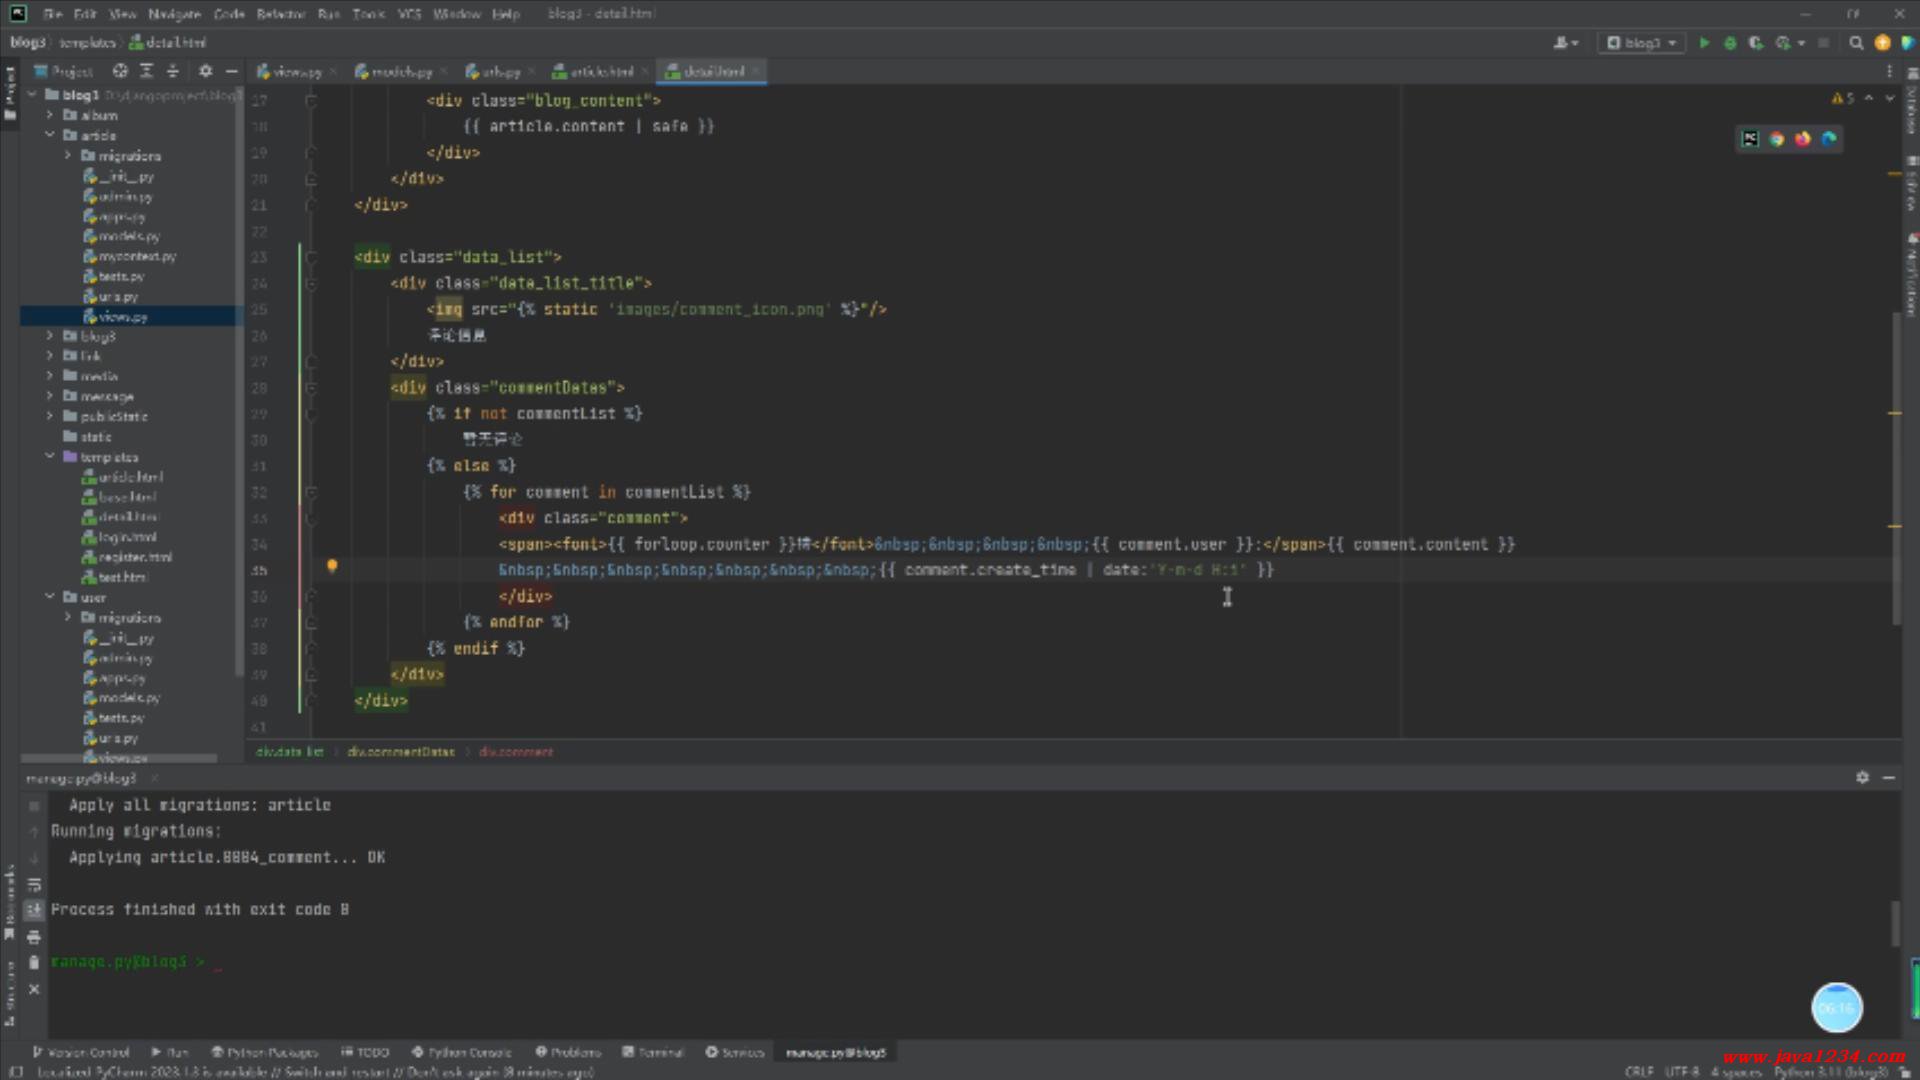Open the Refactor menu
The image size is (1920, 1080).
[x=280, y=14]
